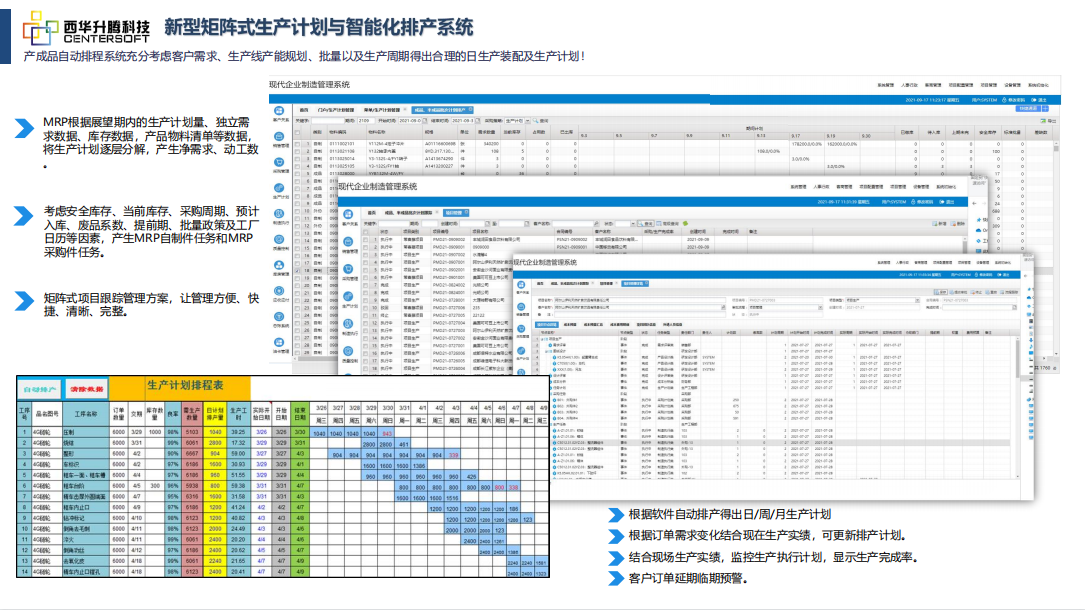The width and height of the screenshot is (1085, 610).
Task: Open the 销售管理 sidebar icon in back window
Action: coord(281,139)
